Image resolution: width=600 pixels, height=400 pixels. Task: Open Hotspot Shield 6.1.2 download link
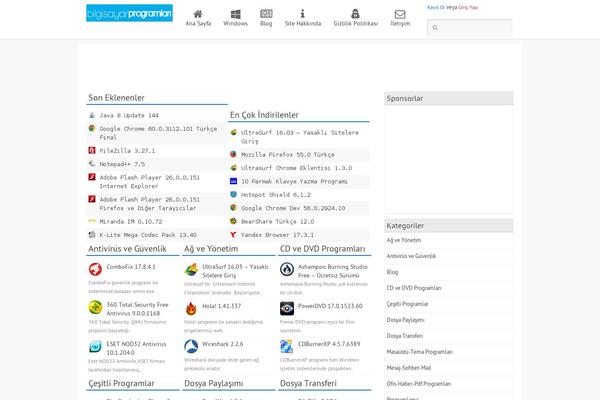[x=275, y=195]
